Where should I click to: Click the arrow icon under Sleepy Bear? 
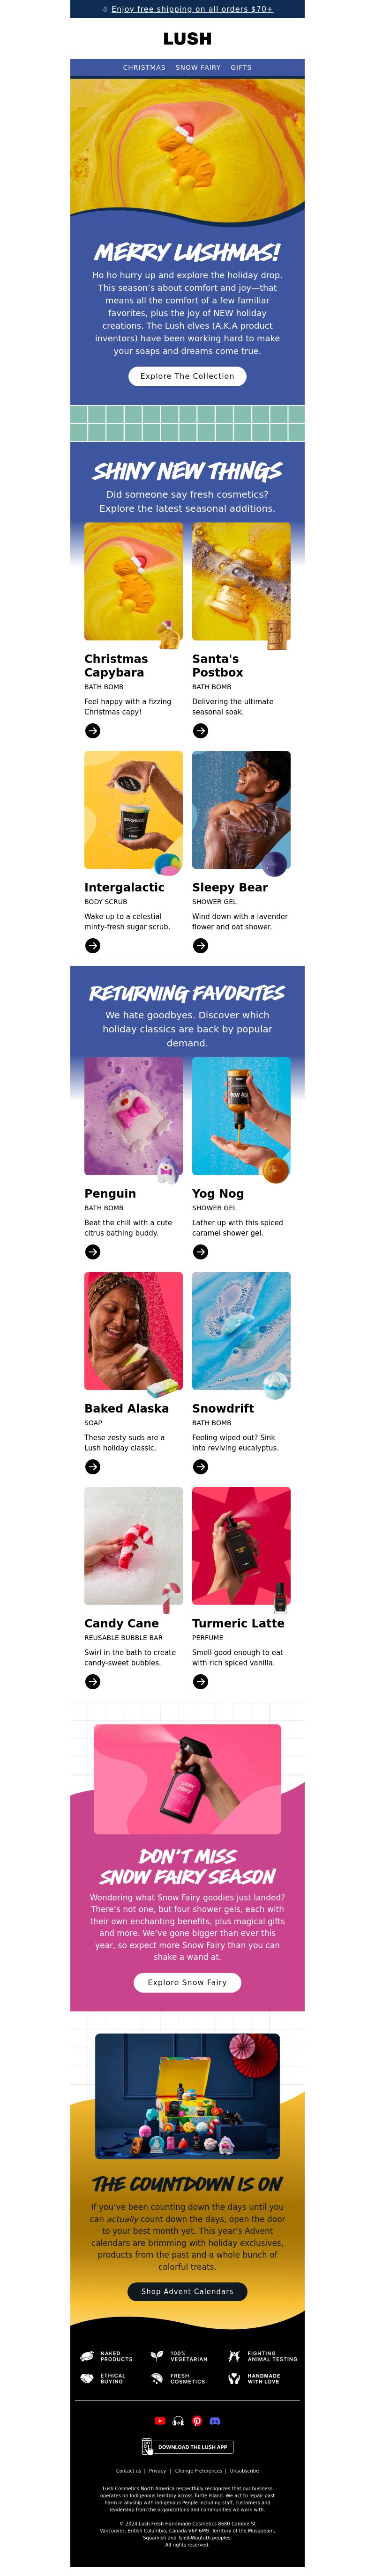pos(200,945)
